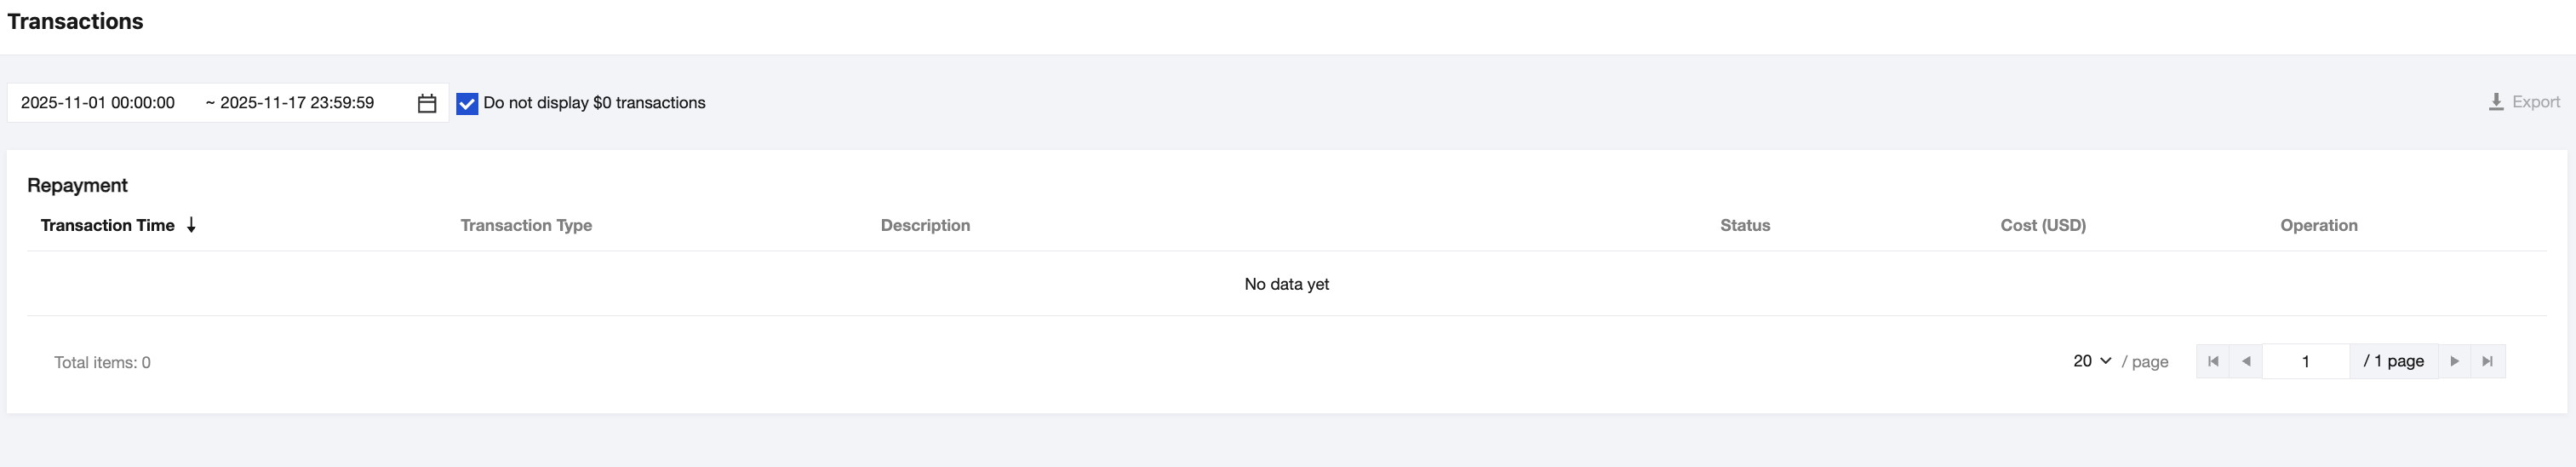Image resolution: width=2576 pixels, height=467 pixels.
Task: Click the Status column header
Action: tap(1745, 225)
